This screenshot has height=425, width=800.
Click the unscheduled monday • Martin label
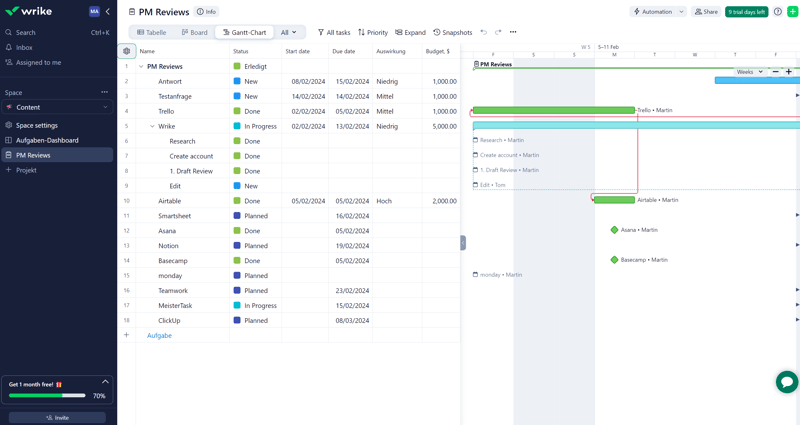[501, 274]
